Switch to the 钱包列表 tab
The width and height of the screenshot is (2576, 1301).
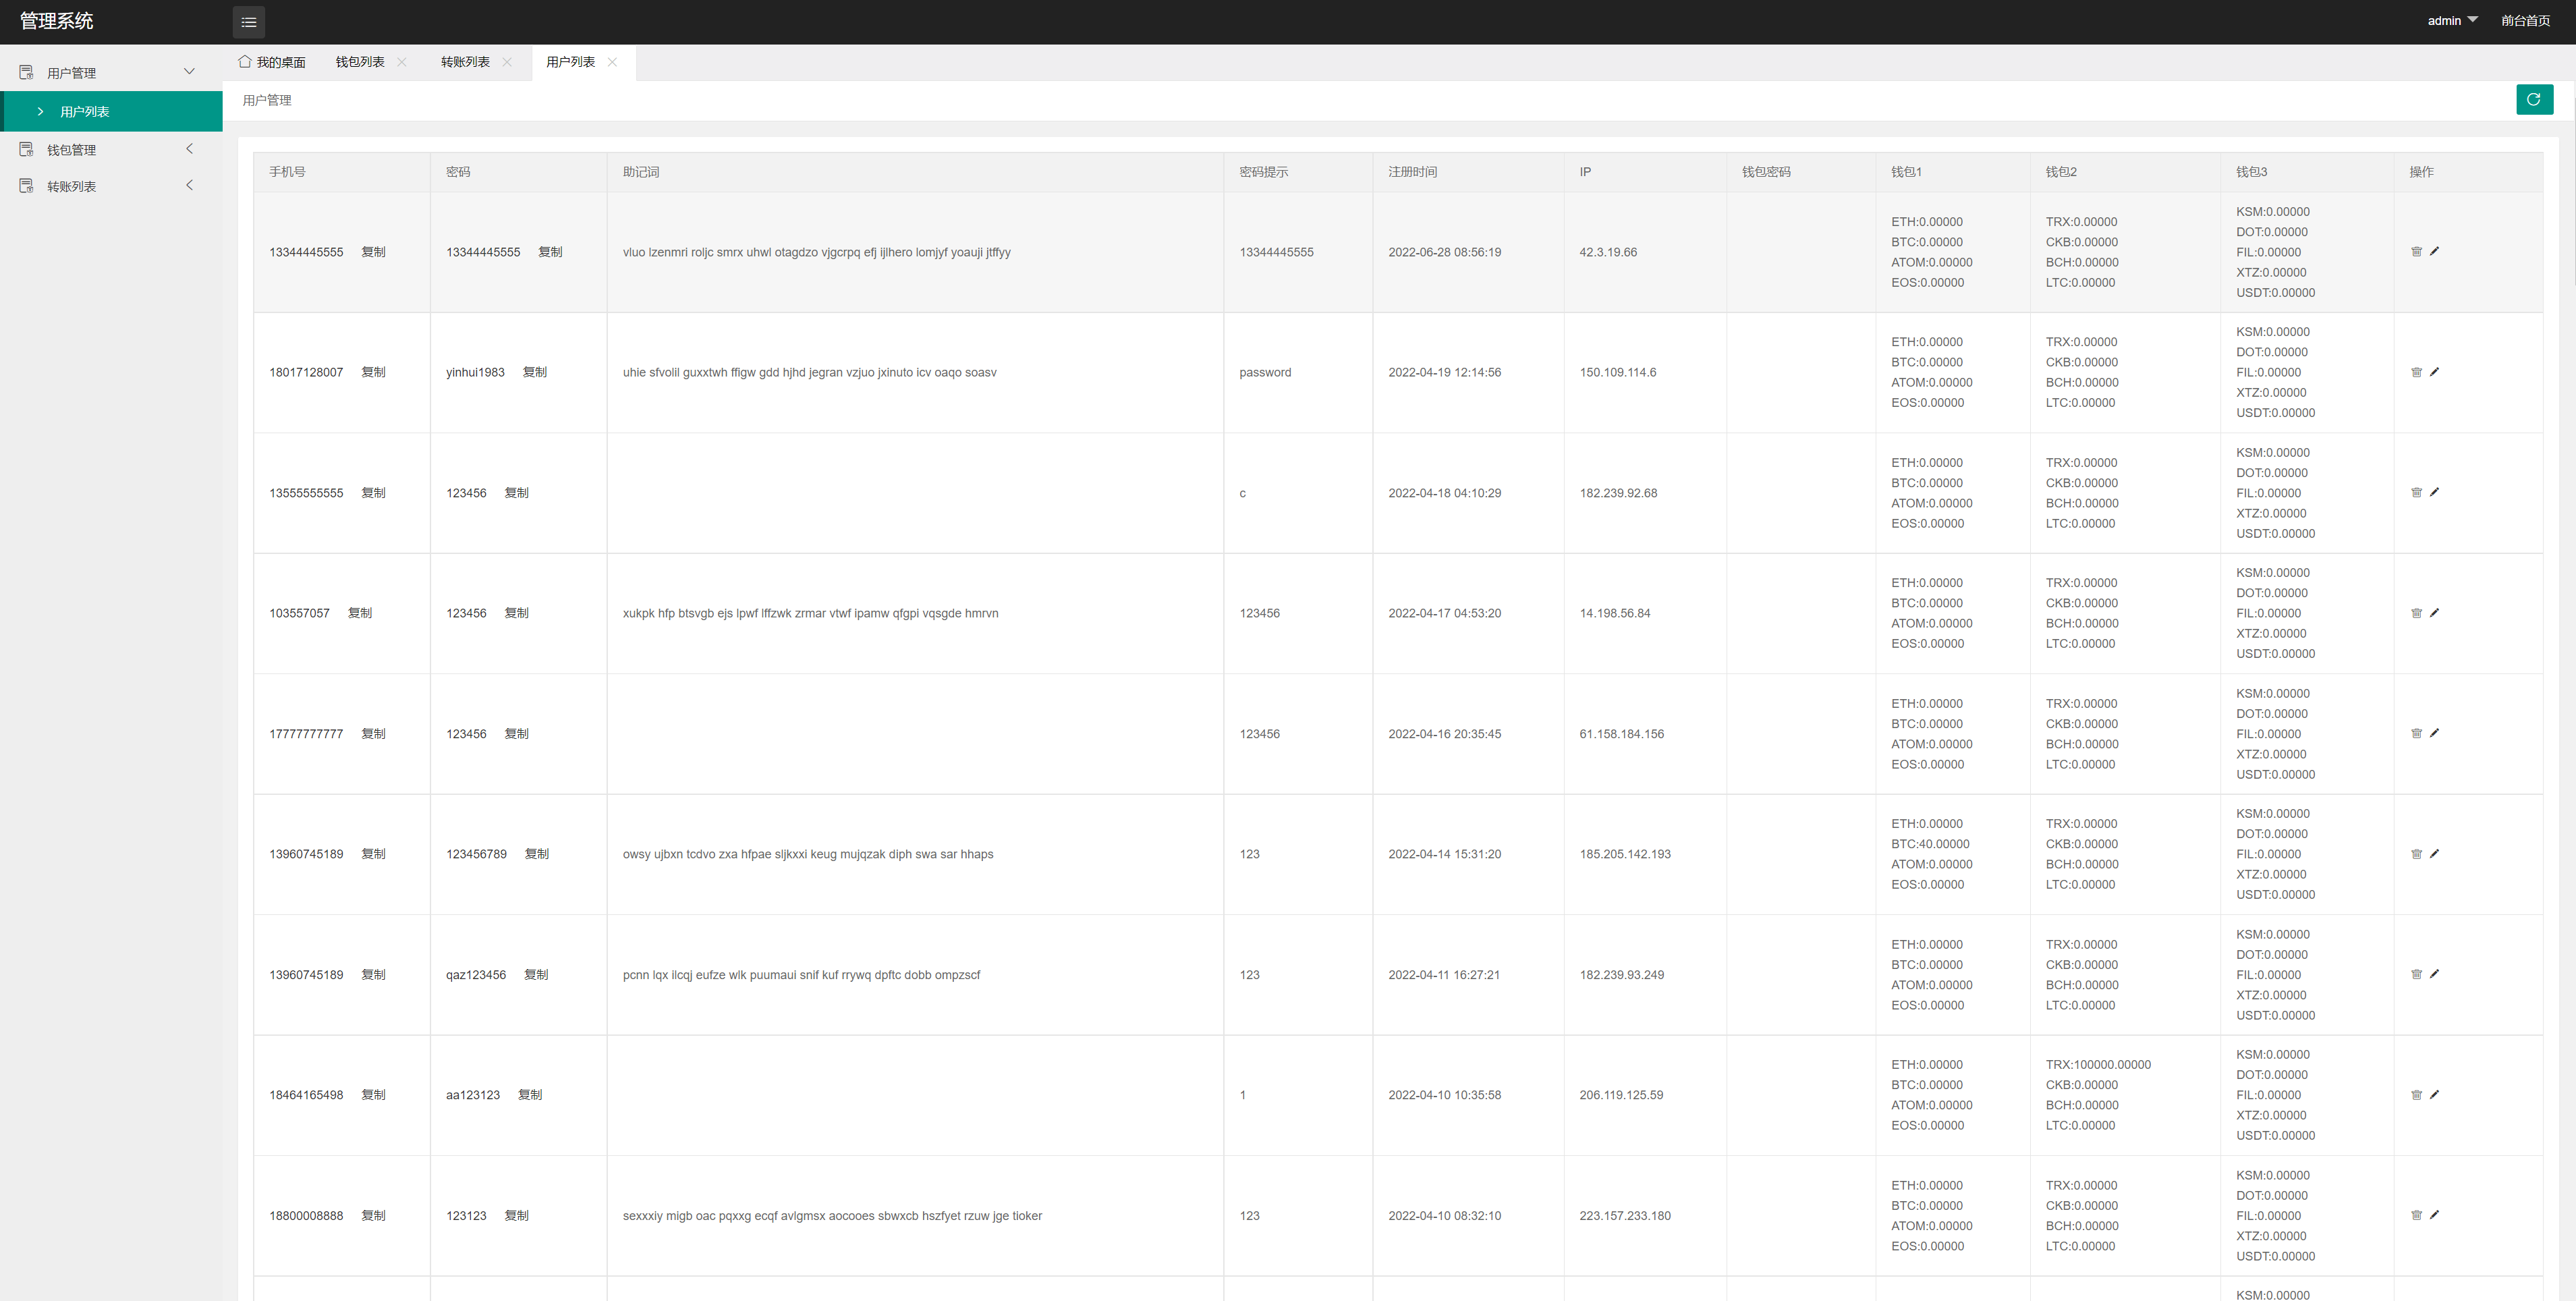pyautogui.click(x=360, y=62)
